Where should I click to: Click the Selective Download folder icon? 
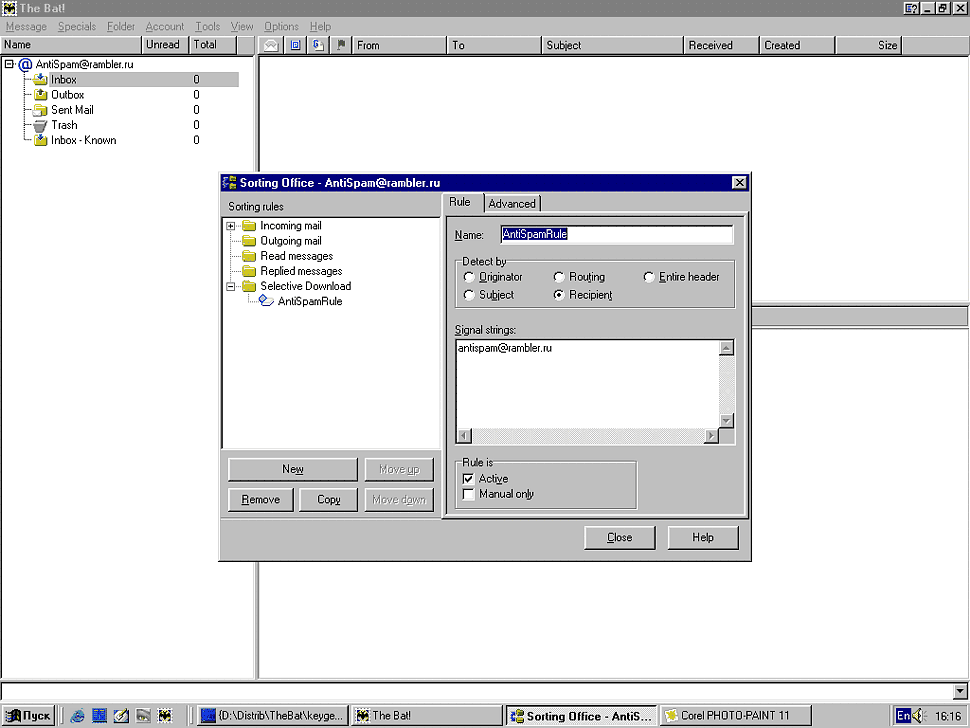[x=249, y=286]
